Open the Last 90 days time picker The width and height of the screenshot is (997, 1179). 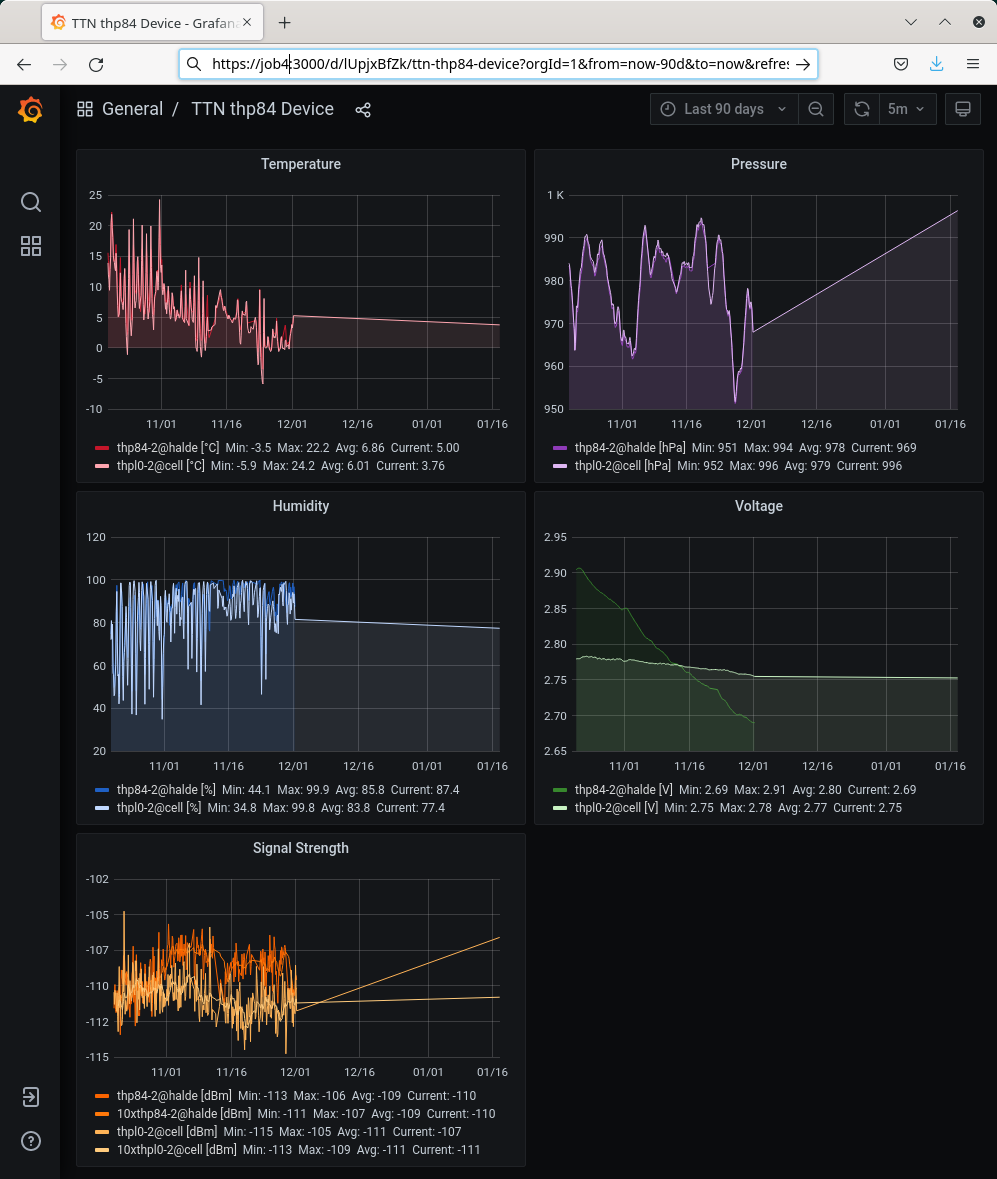pyautogui.click(x=723, y=109)
